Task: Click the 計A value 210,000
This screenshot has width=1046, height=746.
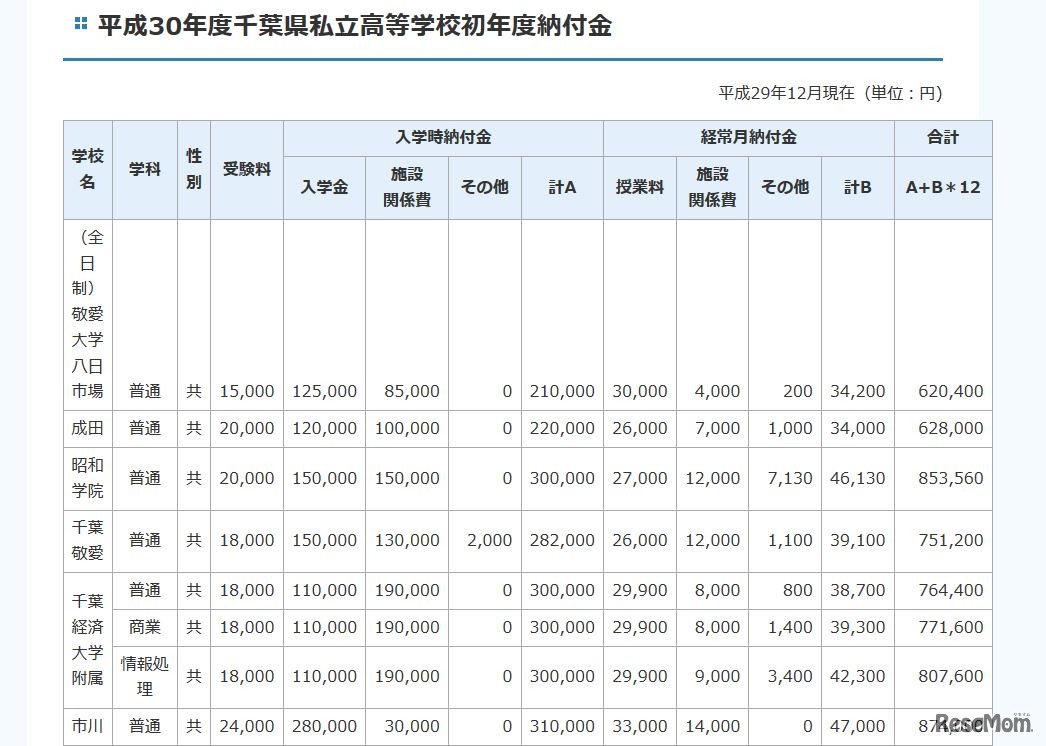Action: tap(562, 391)
